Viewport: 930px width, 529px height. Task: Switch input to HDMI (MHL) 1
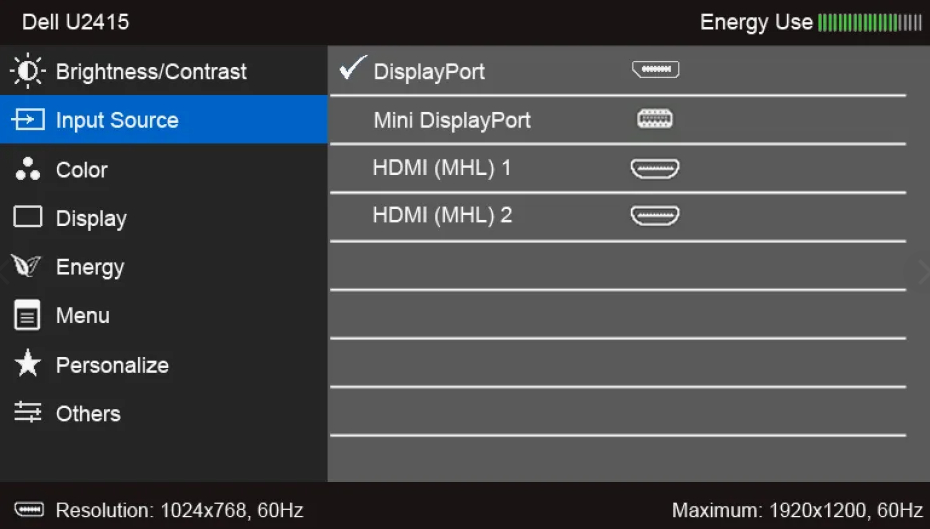[x=442, y=168]
